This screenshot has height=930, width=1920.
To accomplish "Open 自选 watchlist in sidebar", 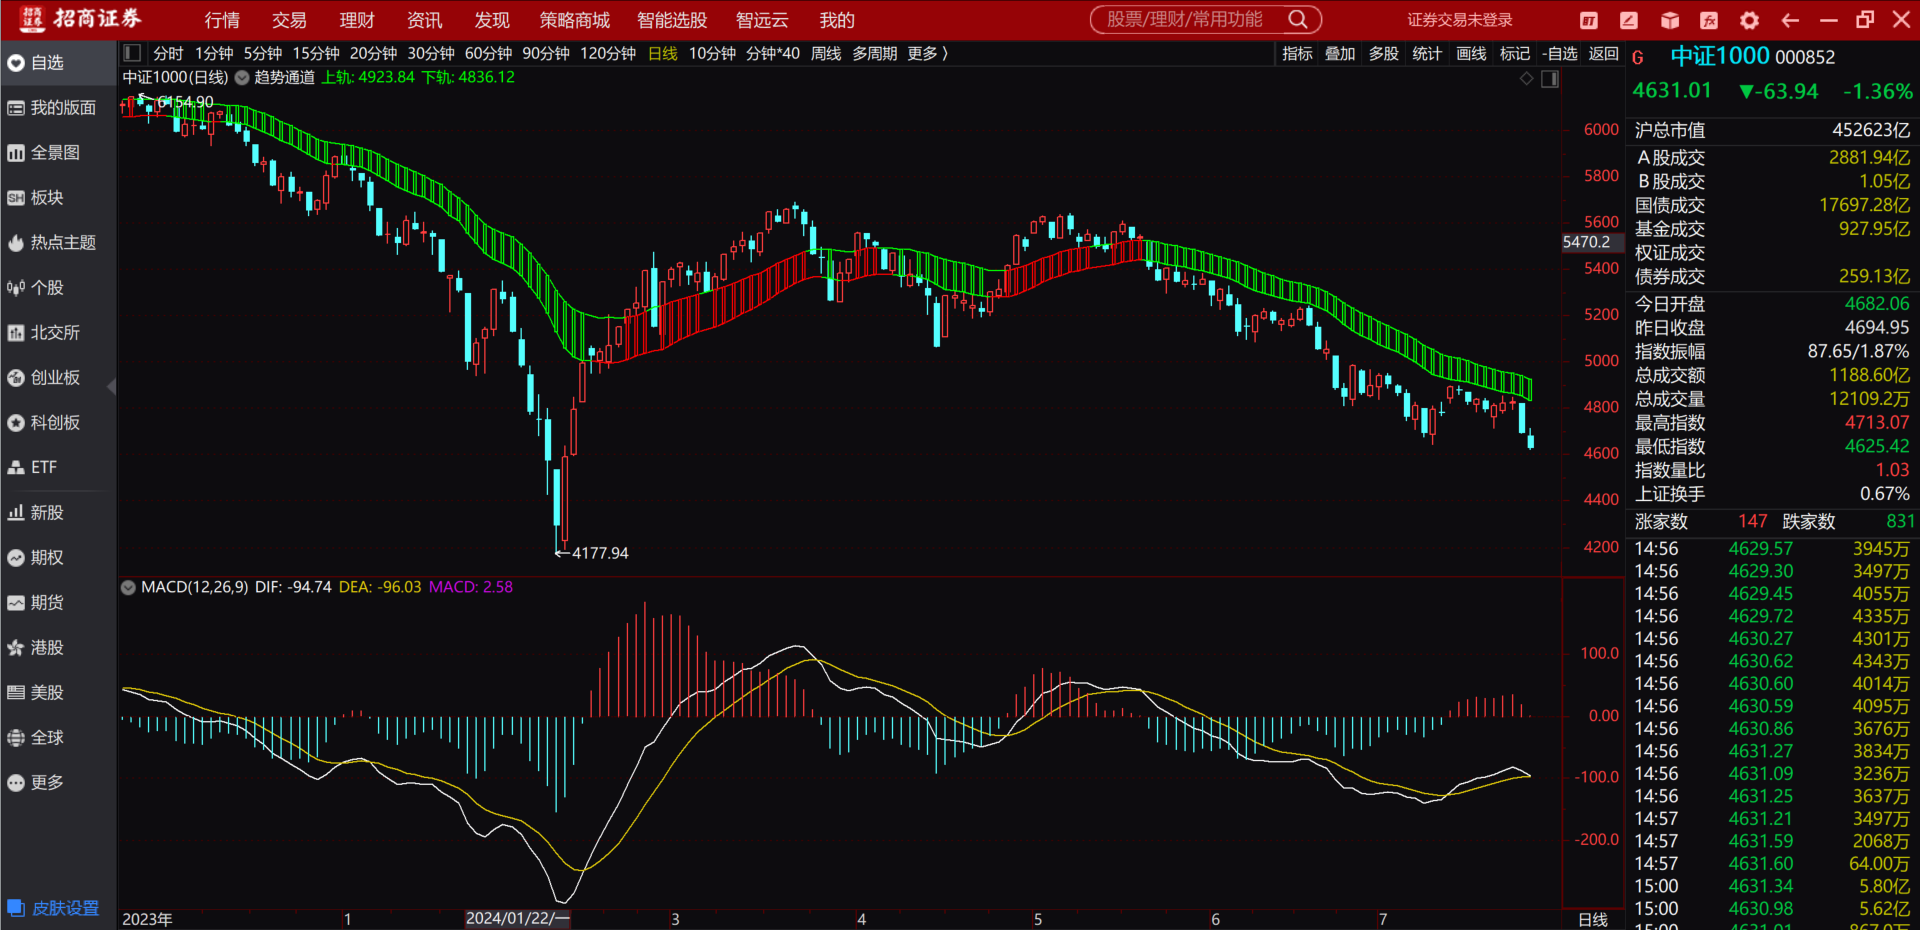I will tap(58, 63).
